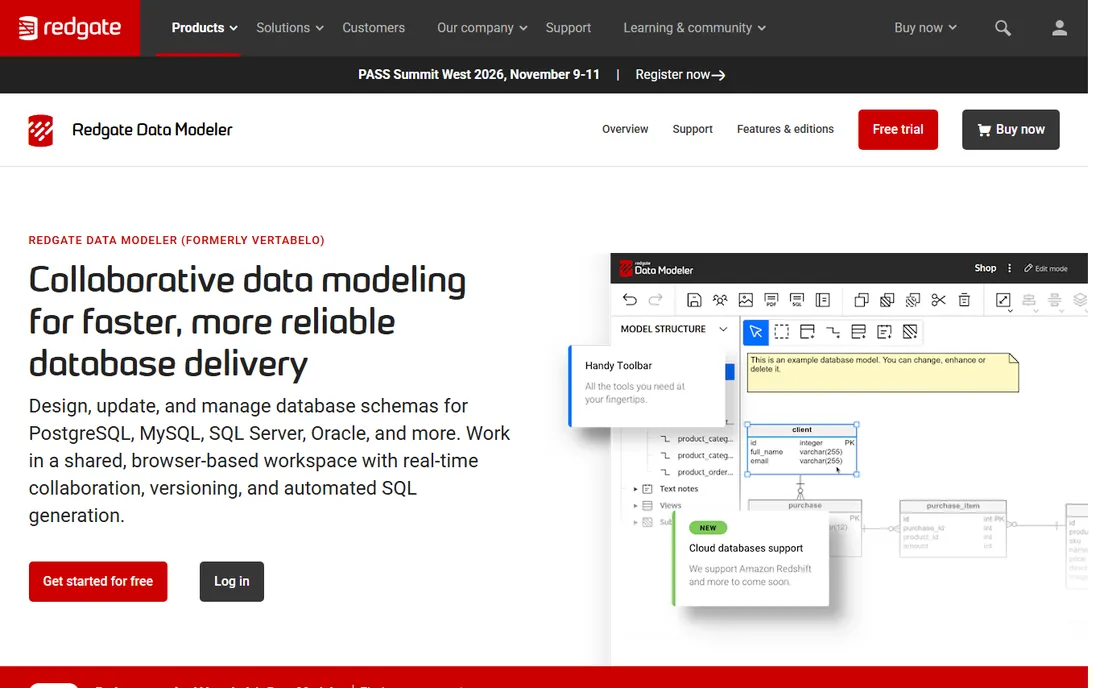Click the green NEW badge
Screen dimensions: 1100x688
(x=708, y=528)
